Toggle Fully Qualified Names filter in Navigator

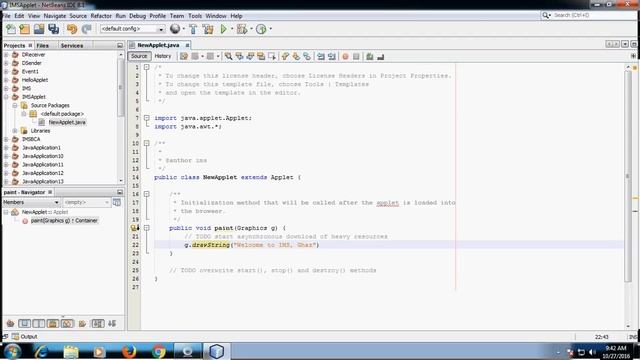pos(82,324)
